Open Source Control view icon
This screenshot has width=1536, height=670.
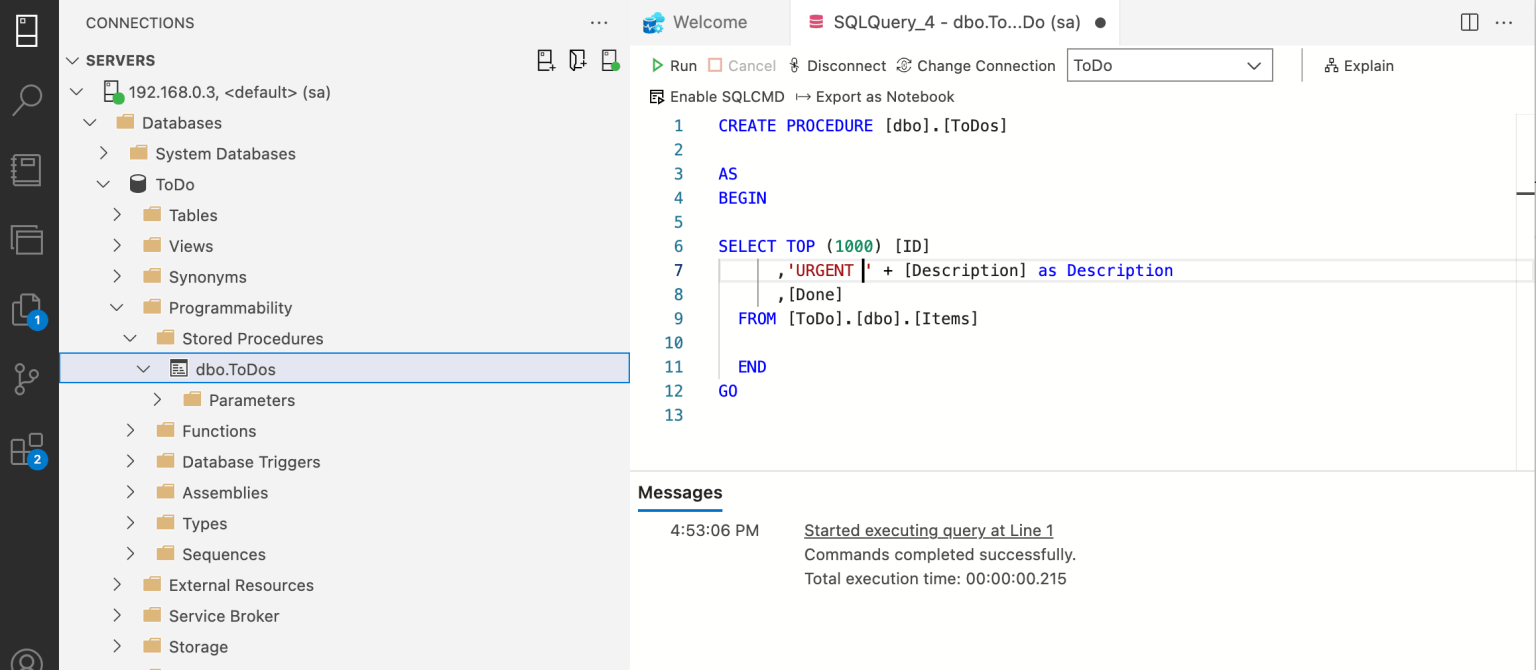(x=27, y=379)
